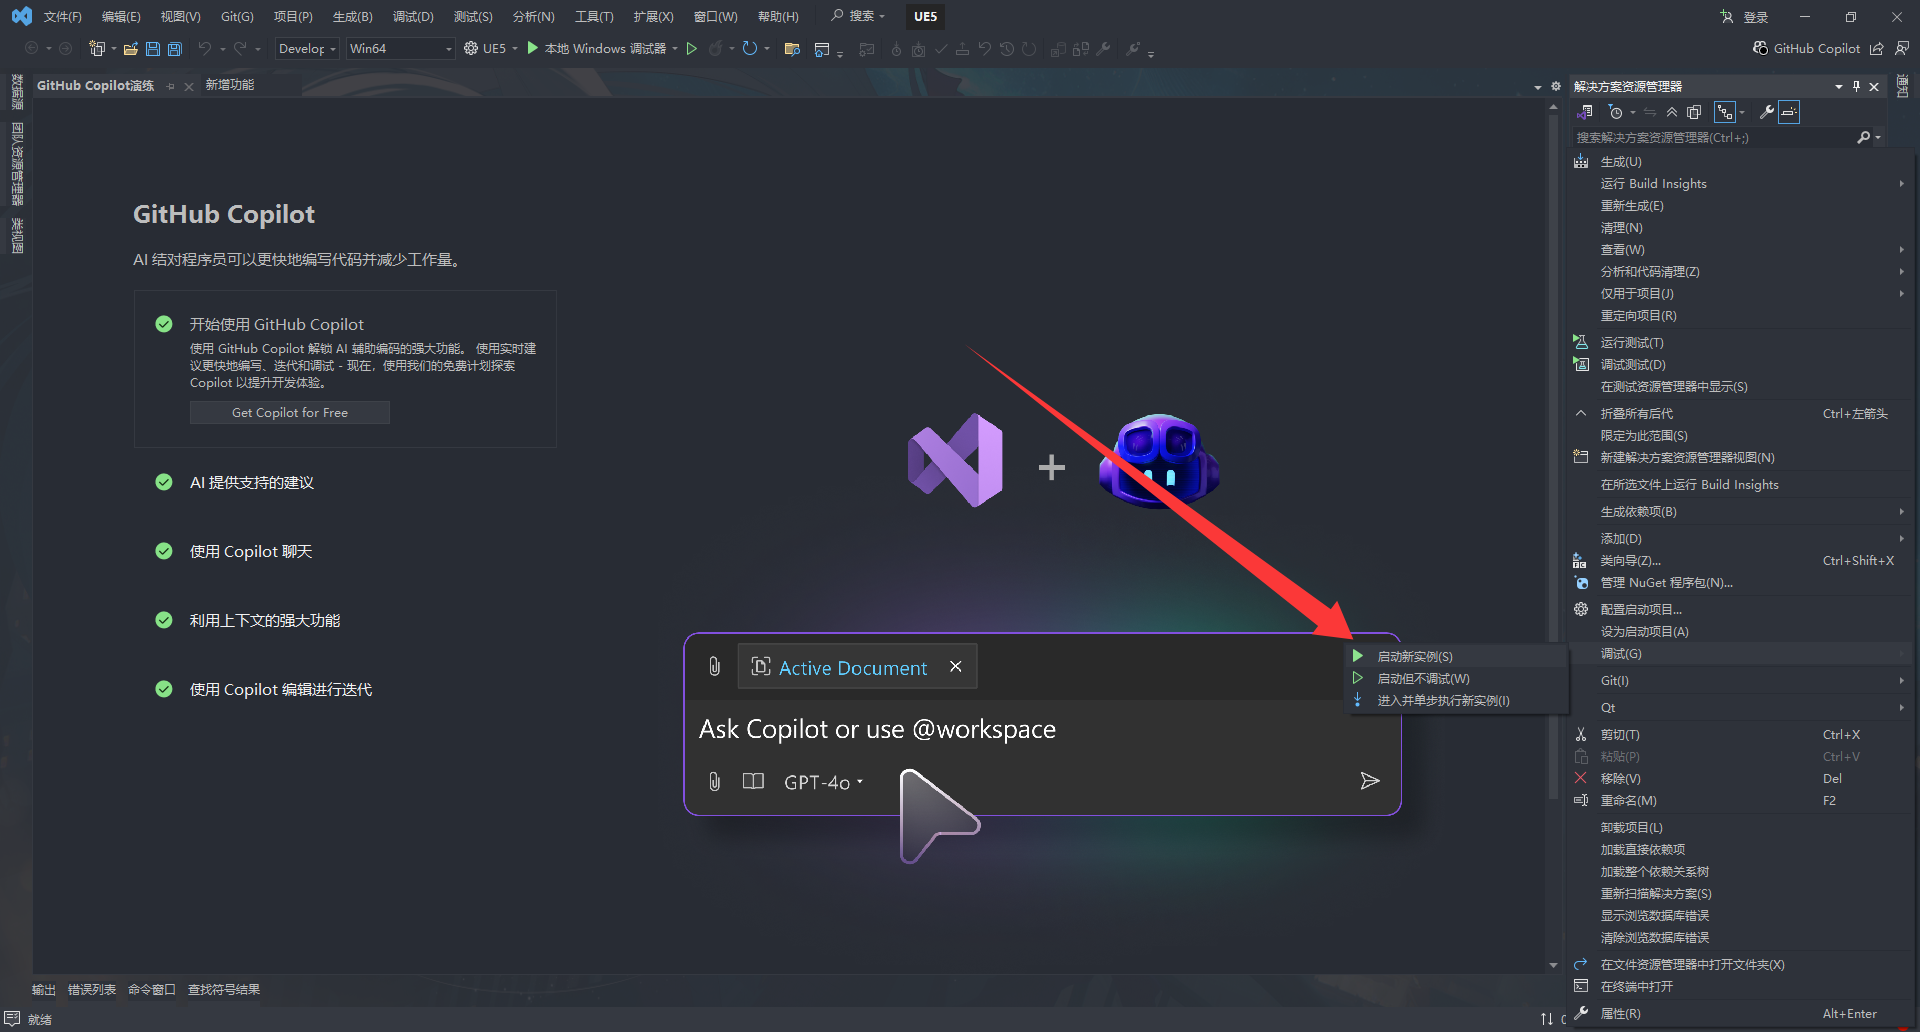Select the AI 提供支持的建议 walkthrough step
The width and height of the screenshot is (1920, 1032).
point(252,482)
